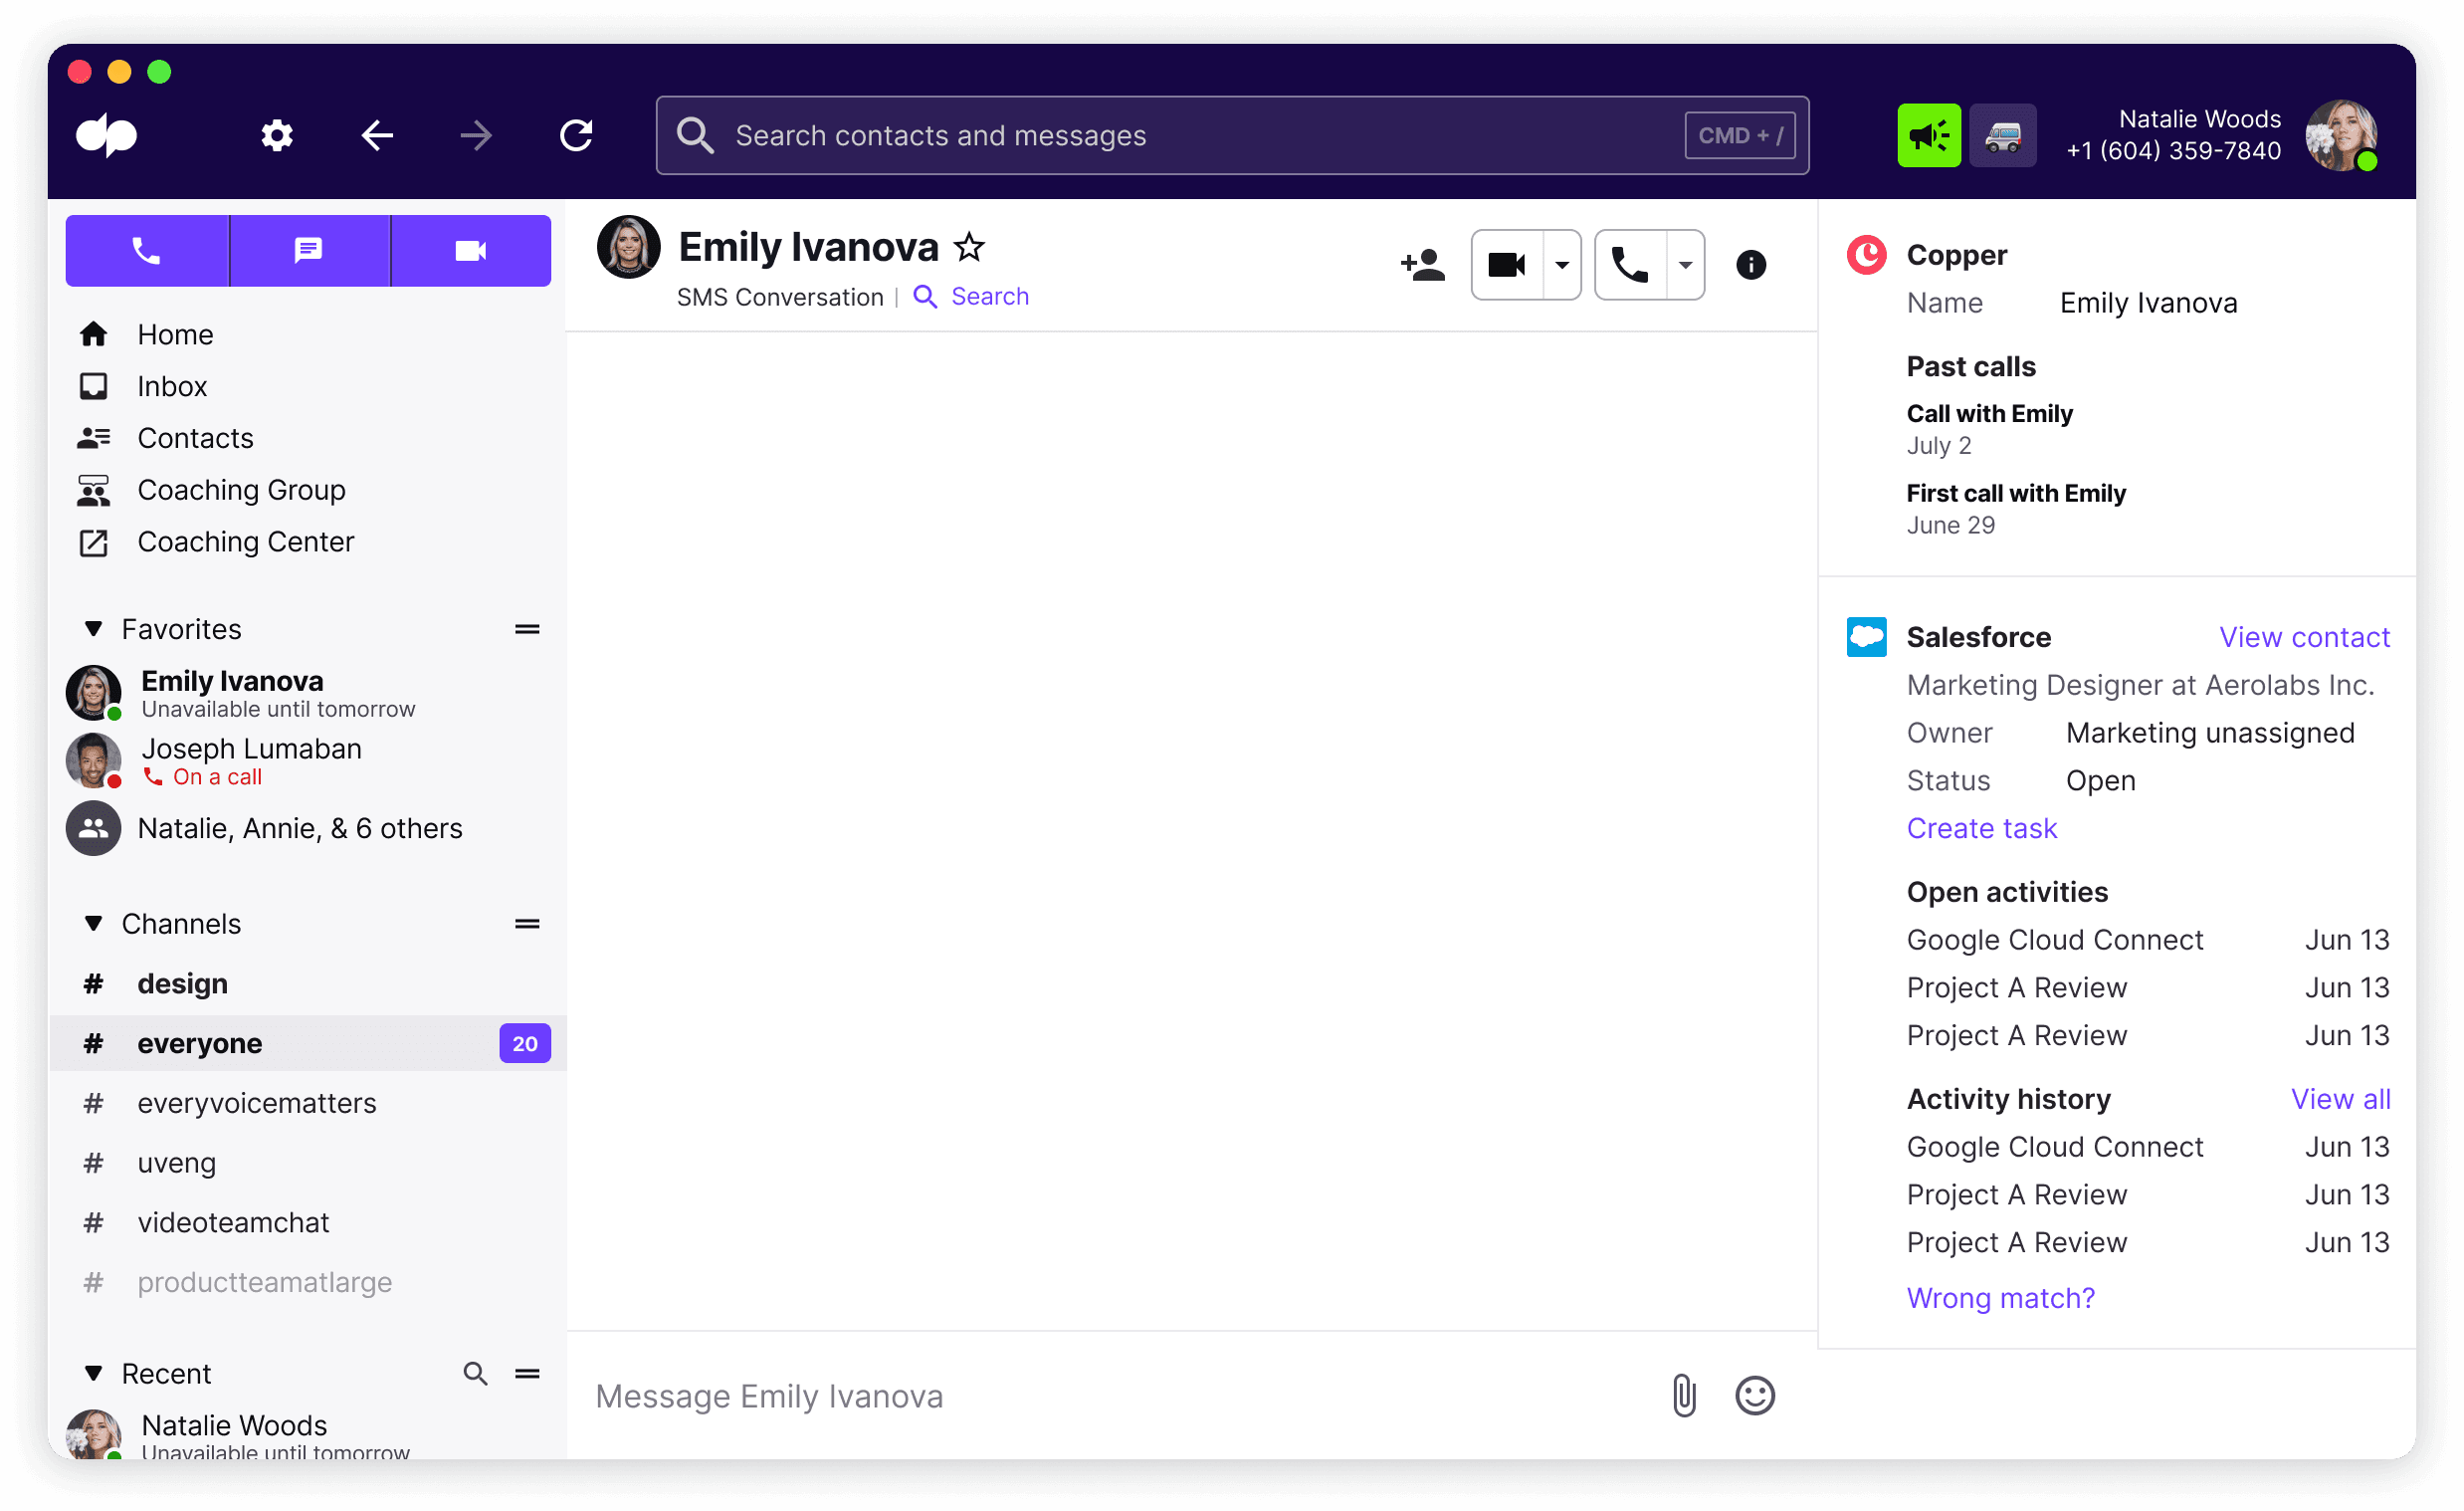Open the phone call dropdown arrow

[x=1685, y=265]
